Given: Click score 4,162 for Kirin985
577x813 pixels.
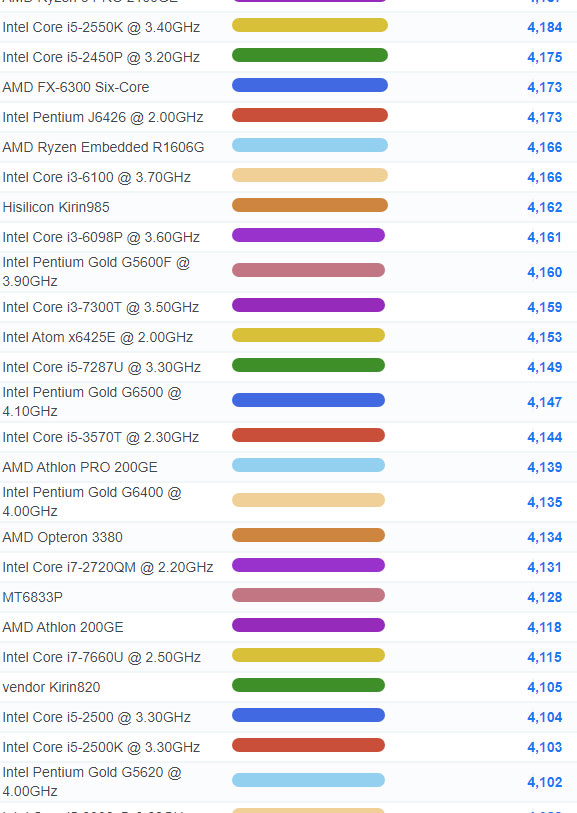Looking at the screenshot, I should 544,208.
